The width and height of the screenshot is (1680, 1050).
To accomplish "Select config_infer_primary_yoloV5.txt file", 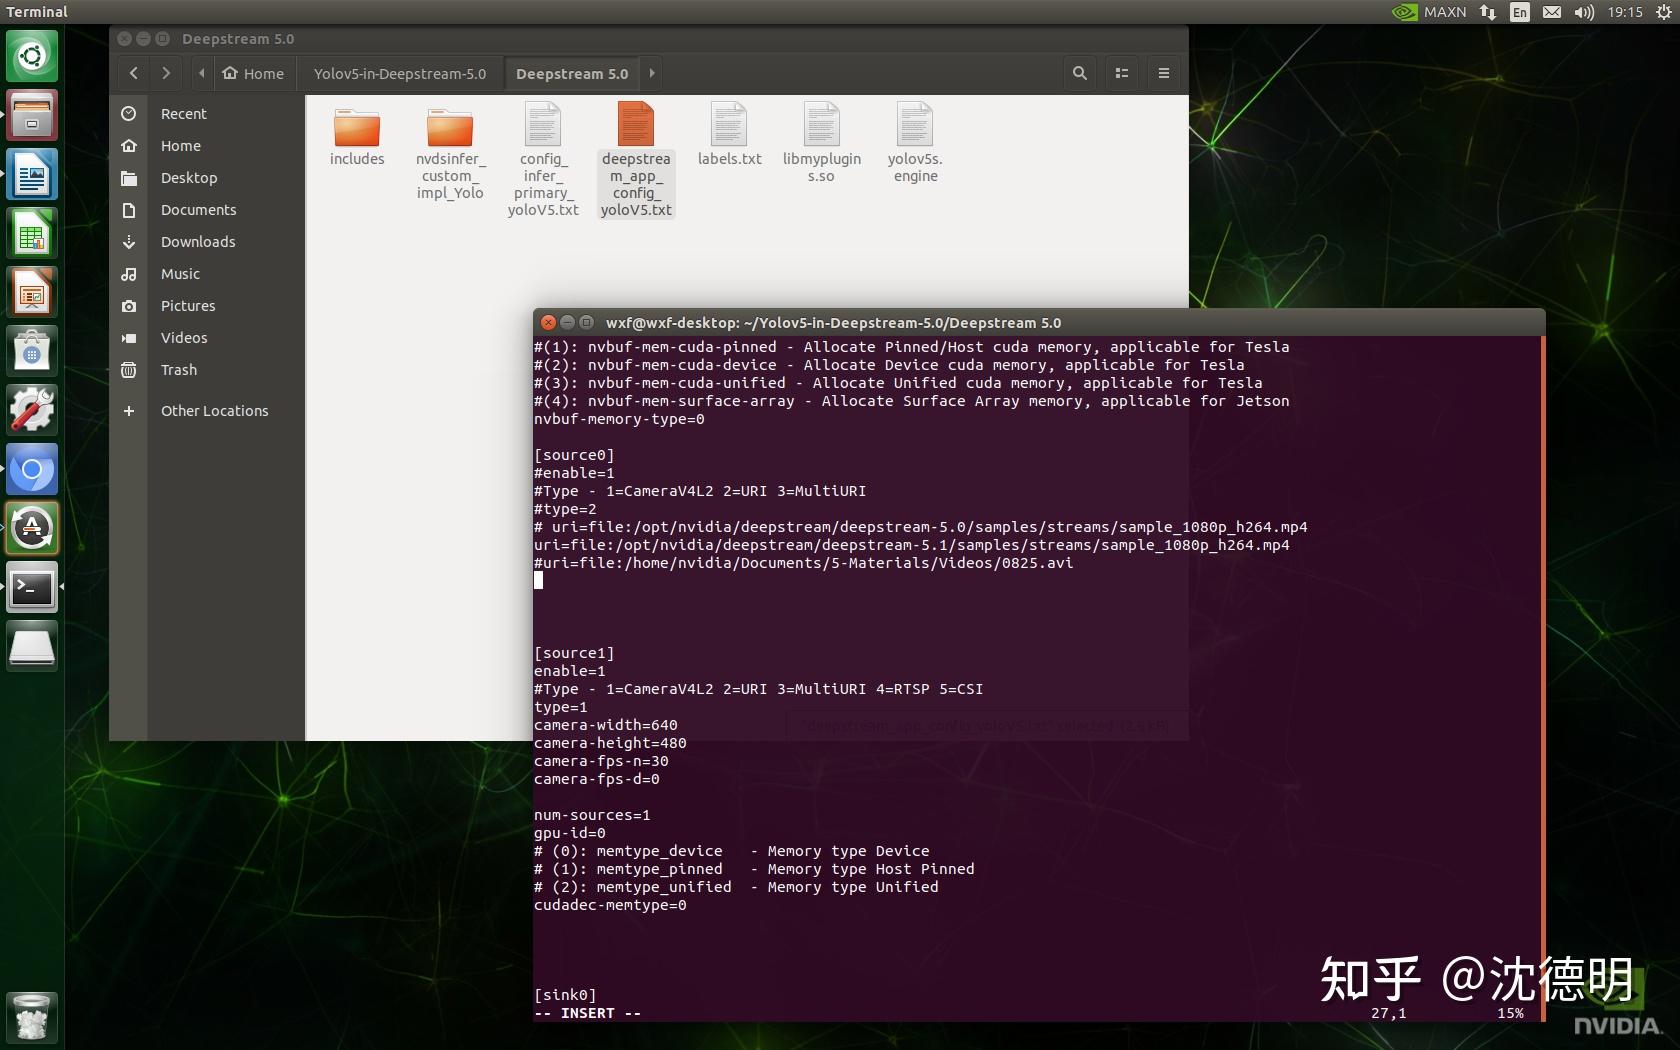I will point(543,159).
